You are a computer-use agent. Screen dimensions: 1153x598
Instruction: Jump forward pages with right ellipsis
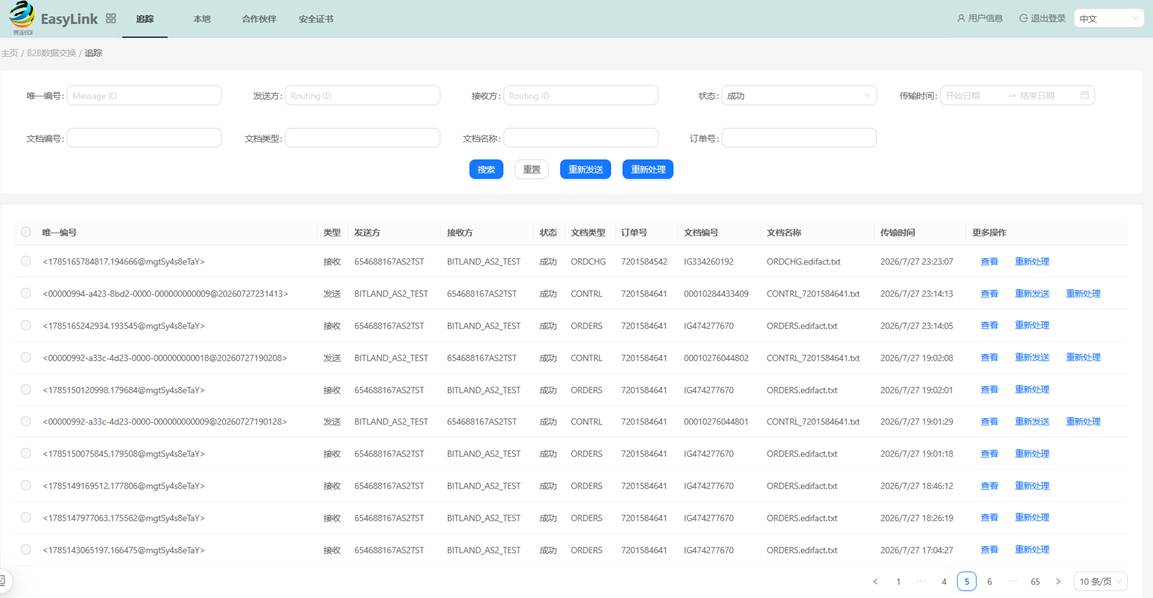tap(1013, 582)
